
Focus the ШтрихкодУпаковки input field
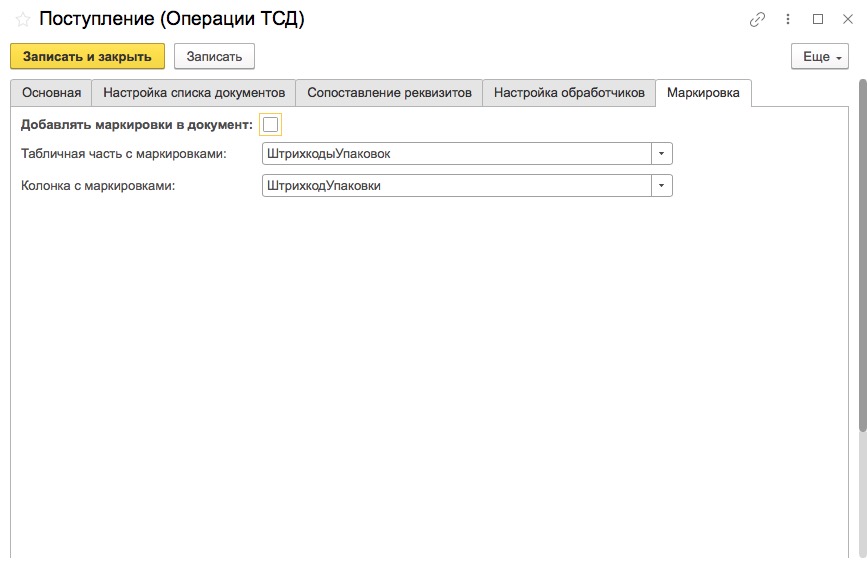(x=457, y=186)
